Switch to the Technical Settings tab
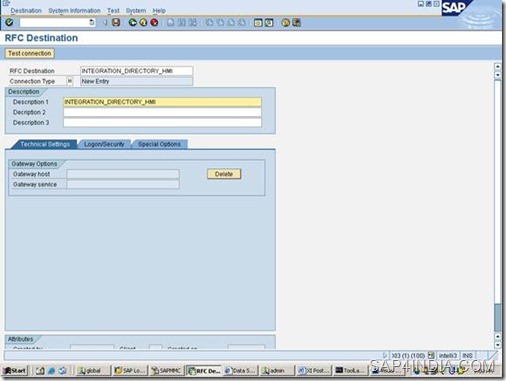Image resolution: width=506 pixels, height=381 pixels. click(45, 144)
